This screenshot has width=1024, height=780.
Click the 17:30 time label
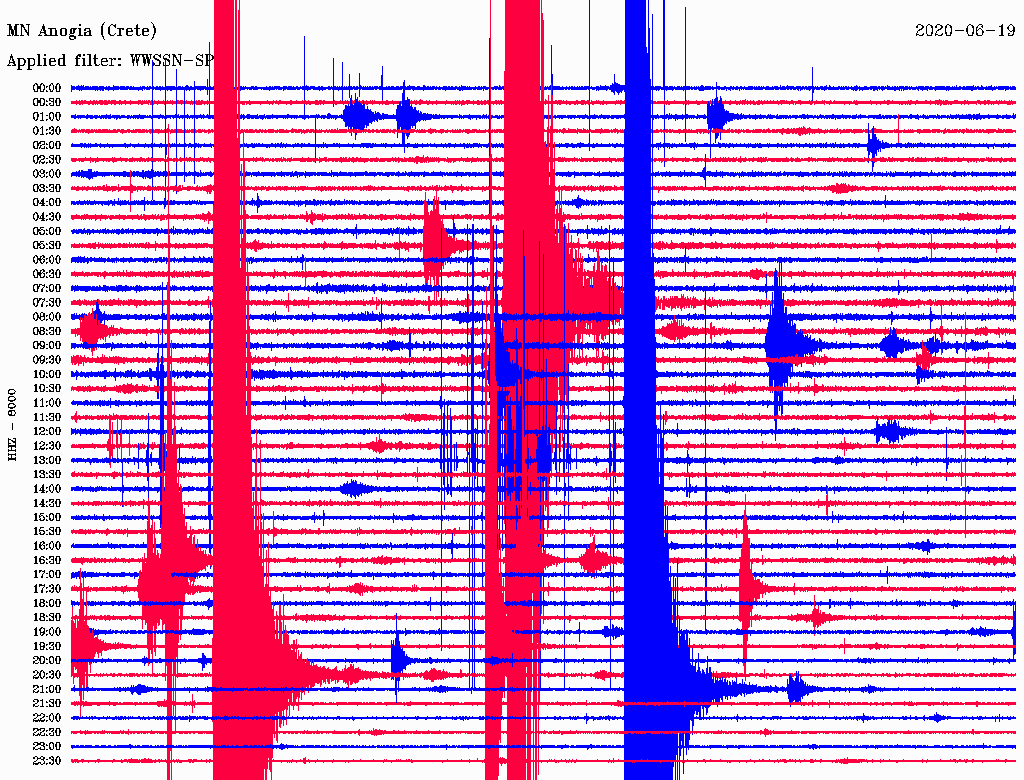47,589
